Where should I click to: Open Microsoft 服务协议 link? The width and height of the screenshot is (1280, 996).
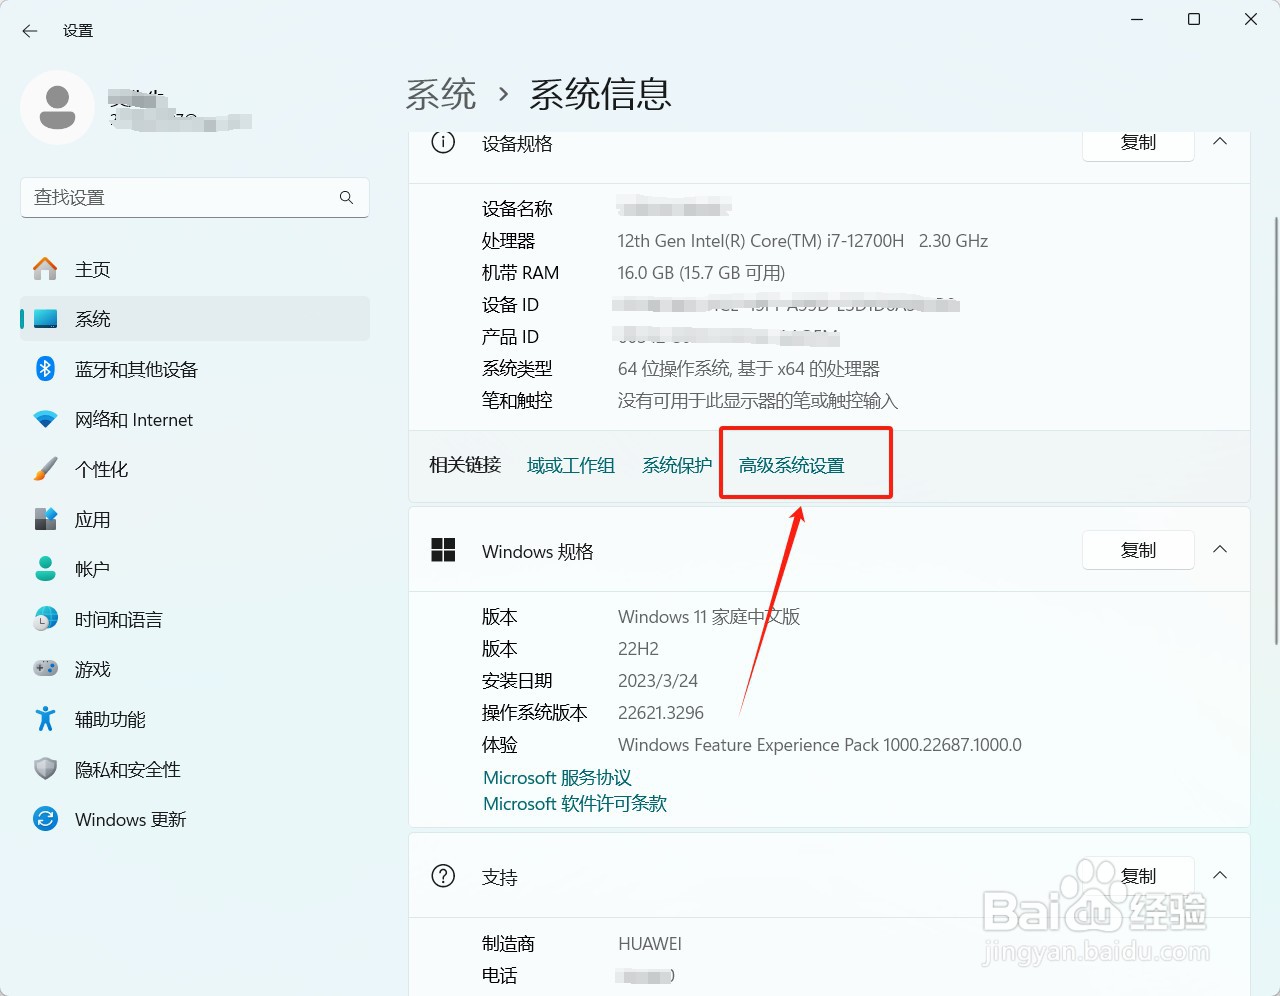(557, 778)
